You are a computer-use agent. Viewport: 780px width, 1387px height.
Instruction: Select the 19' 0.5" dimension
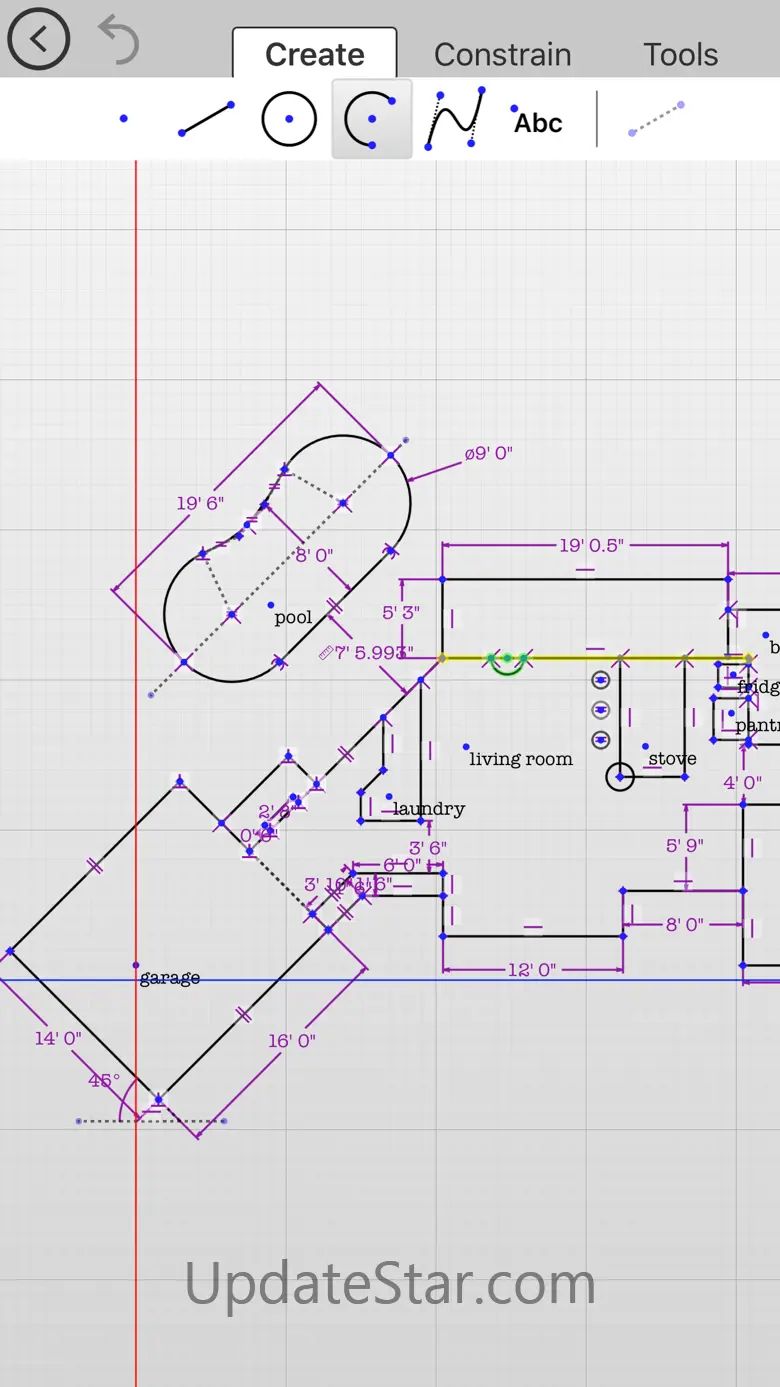point(591,545)
